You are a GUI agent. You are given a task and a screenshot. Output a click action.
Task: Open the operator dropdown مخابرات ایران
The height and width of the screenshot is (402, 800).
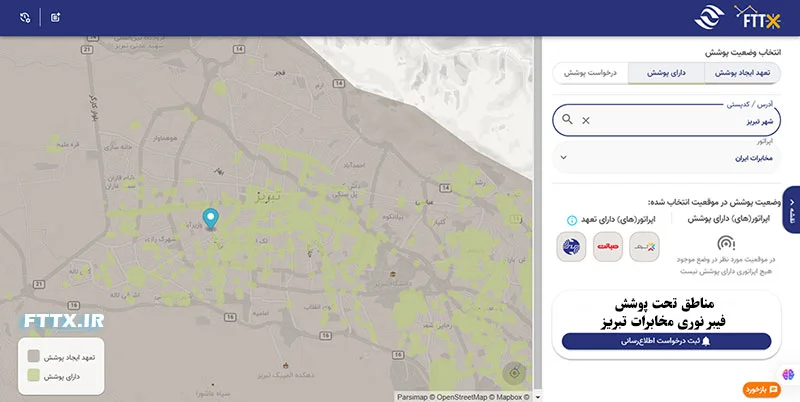click(666, 158)
